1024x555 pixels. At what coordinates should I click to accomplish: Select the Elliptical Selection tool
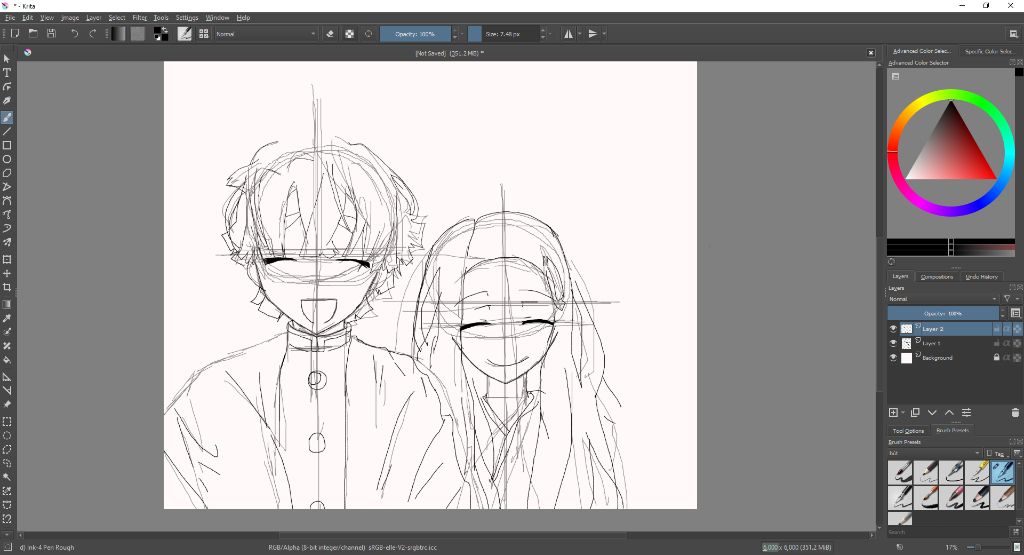[7, 436]
